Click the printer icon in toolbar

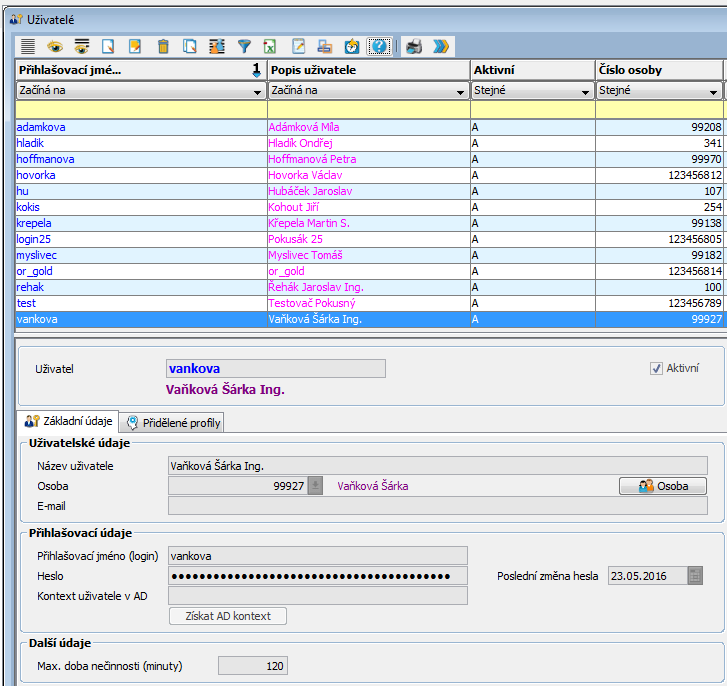tap(413, 46)
